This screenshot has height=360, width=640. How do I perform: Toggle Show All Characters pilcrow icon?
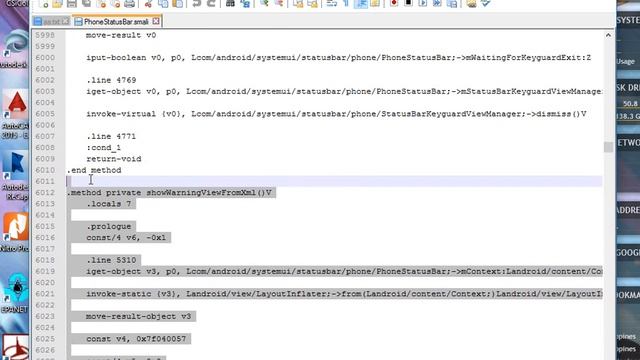[346, 4]
